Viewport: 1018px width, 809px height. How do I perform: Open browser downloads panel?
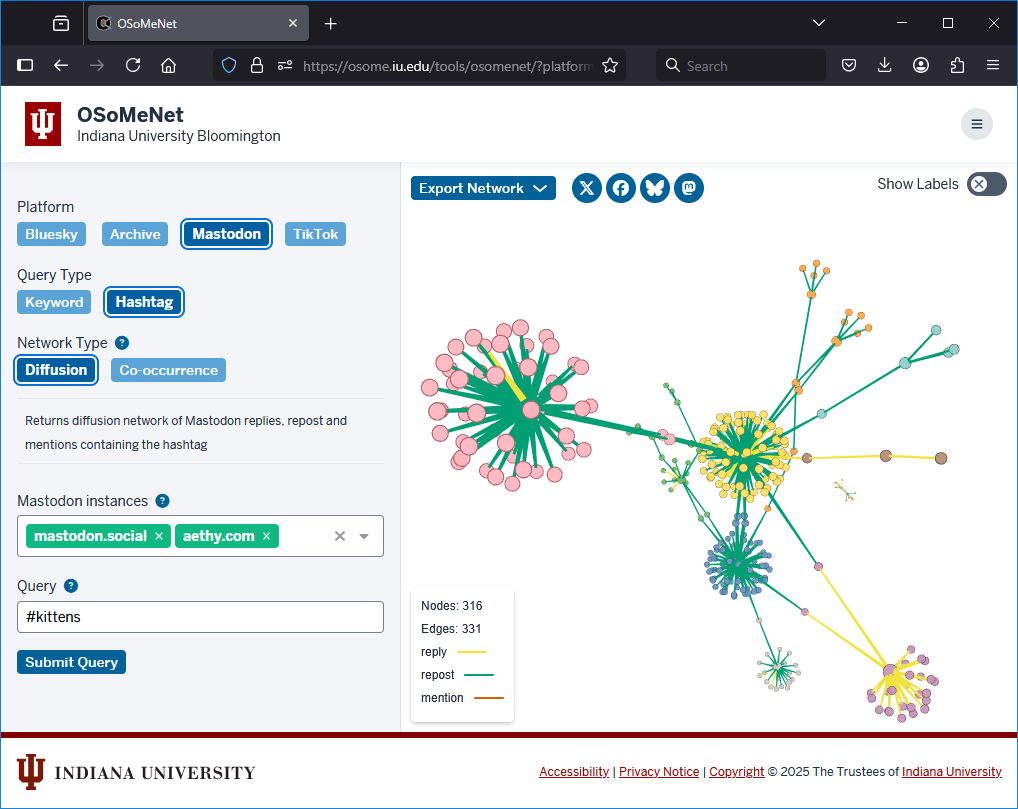coord(884,65)
